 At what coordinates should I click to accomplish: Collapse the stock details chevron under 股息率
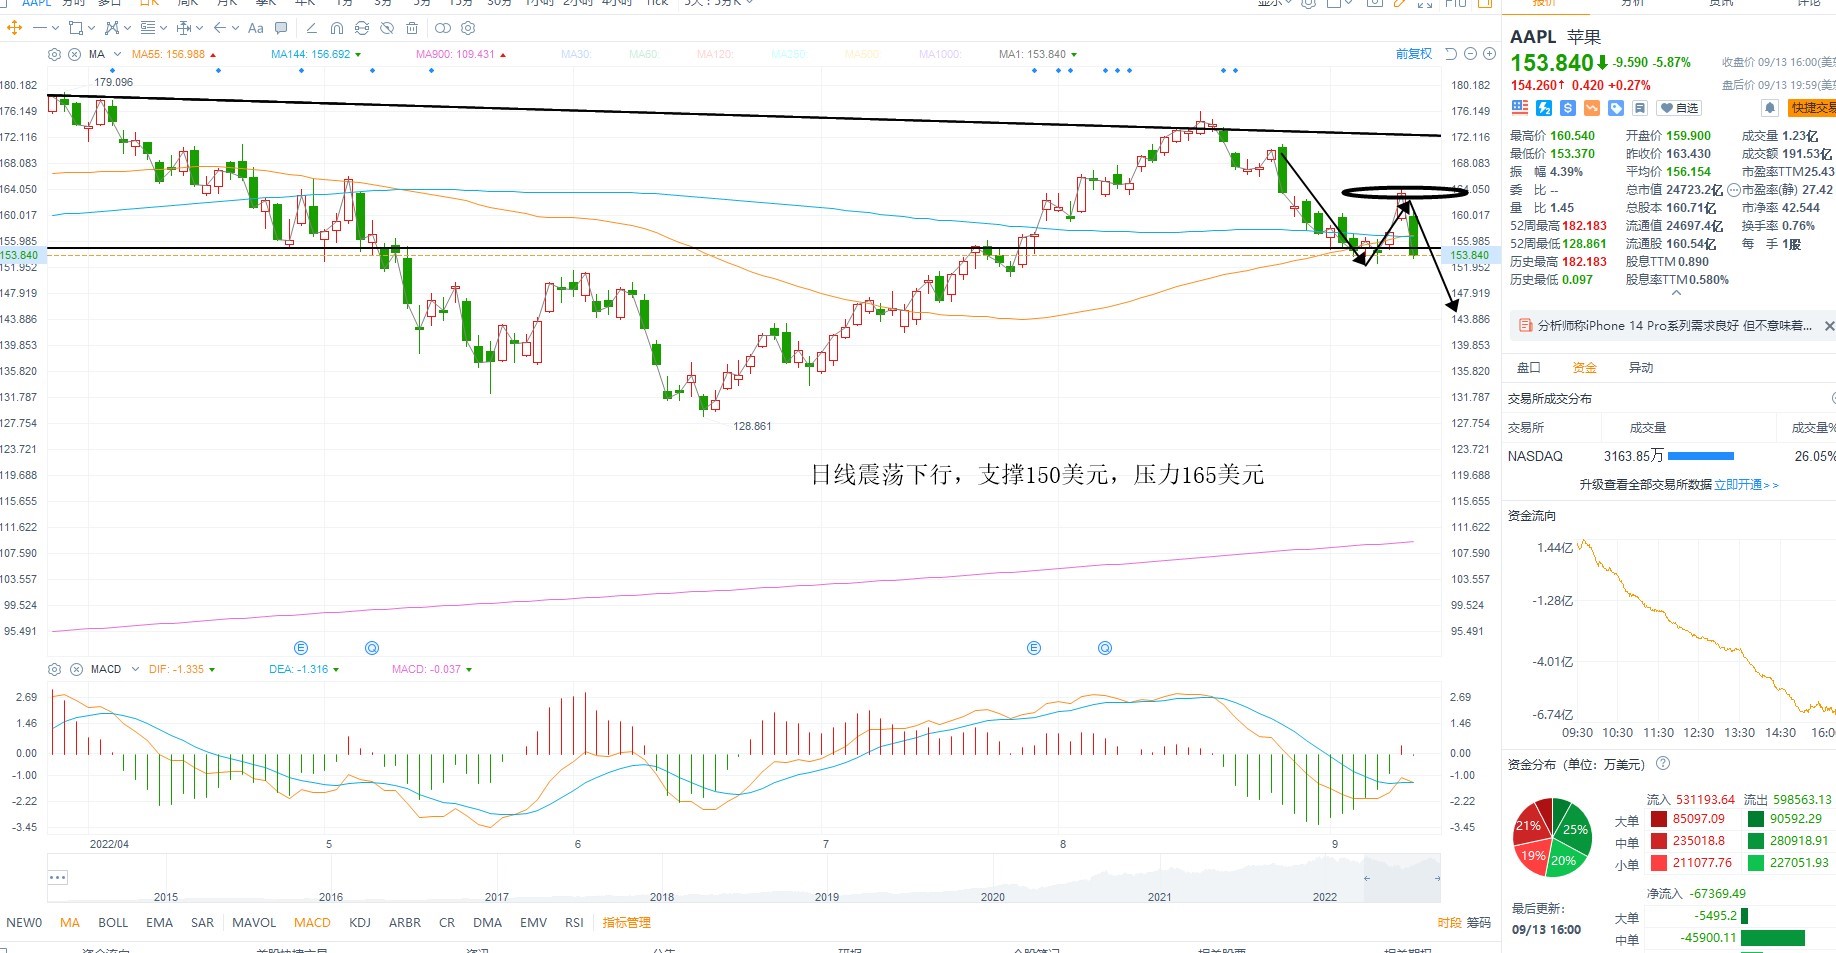(1676, 294)
